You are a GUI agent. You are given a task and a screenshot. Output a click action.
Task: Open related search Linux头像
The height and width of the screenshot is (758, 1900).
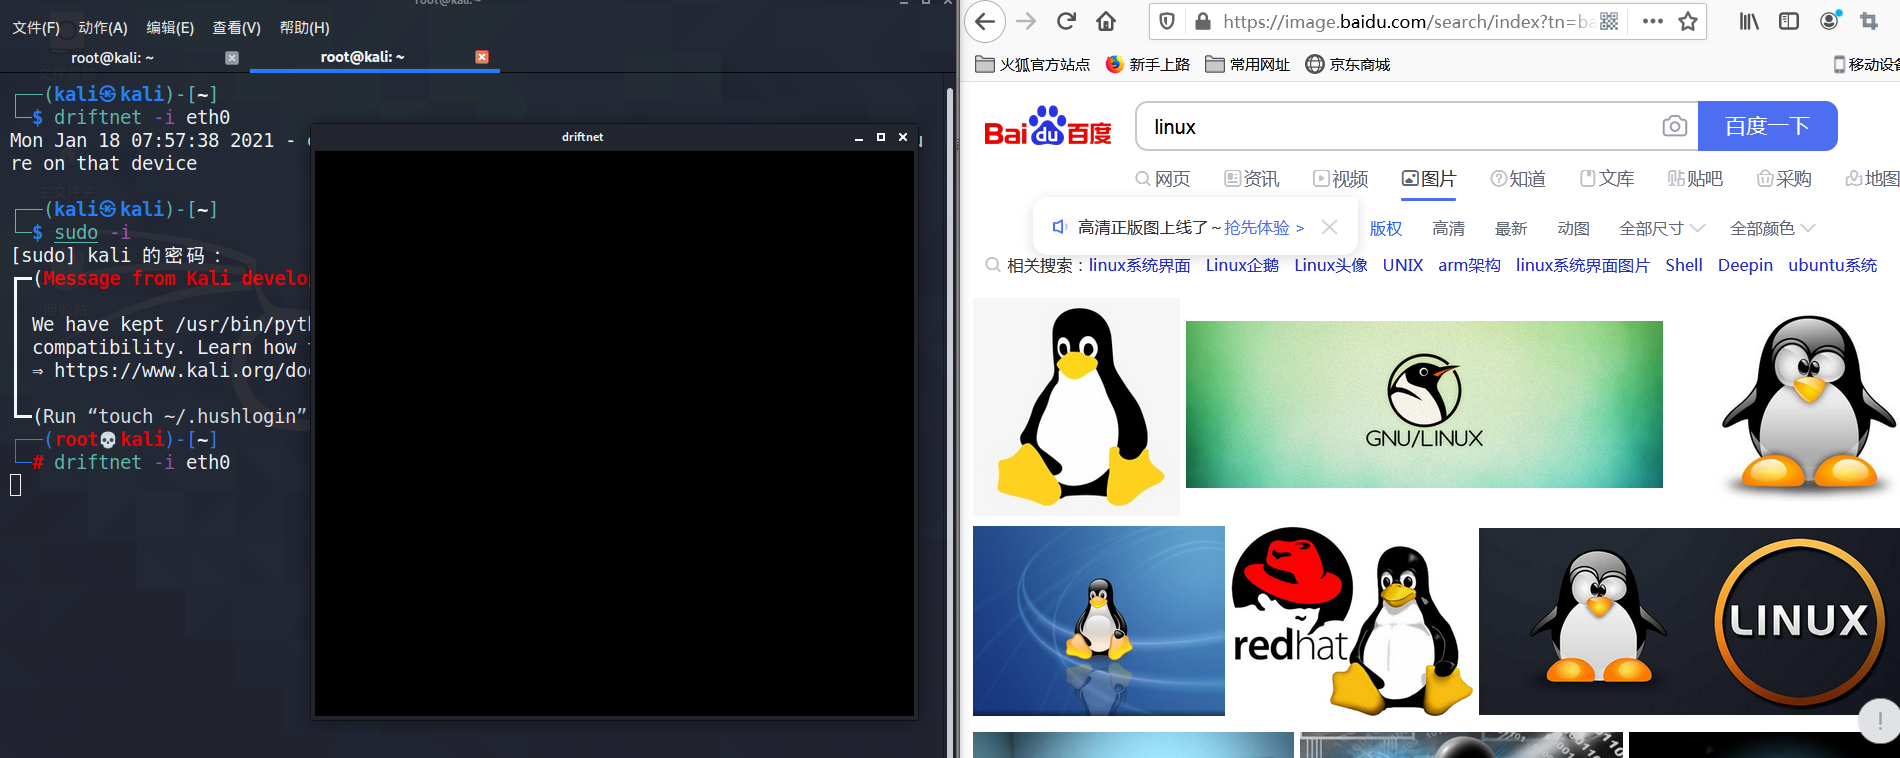(x=1331, y=265)
